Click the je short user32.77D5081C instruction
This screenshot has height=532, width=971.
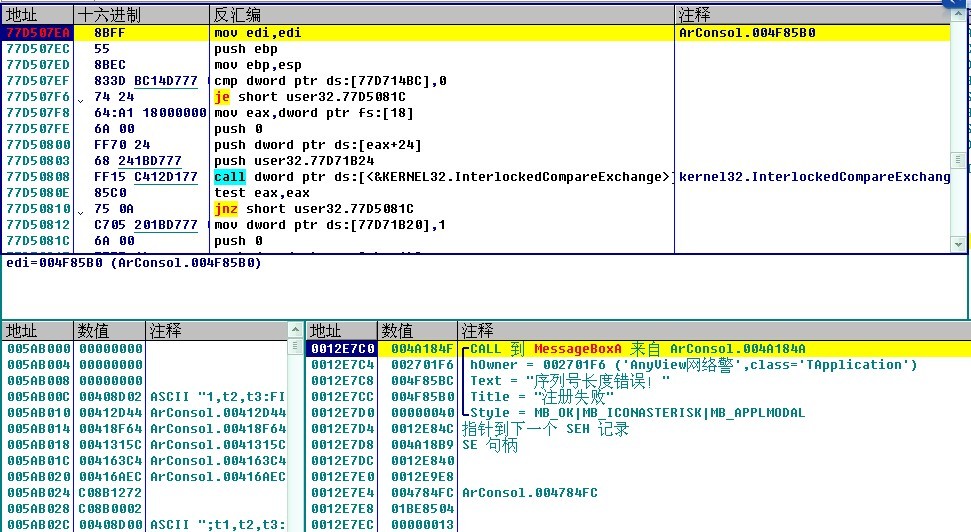(x=310, y=97)
